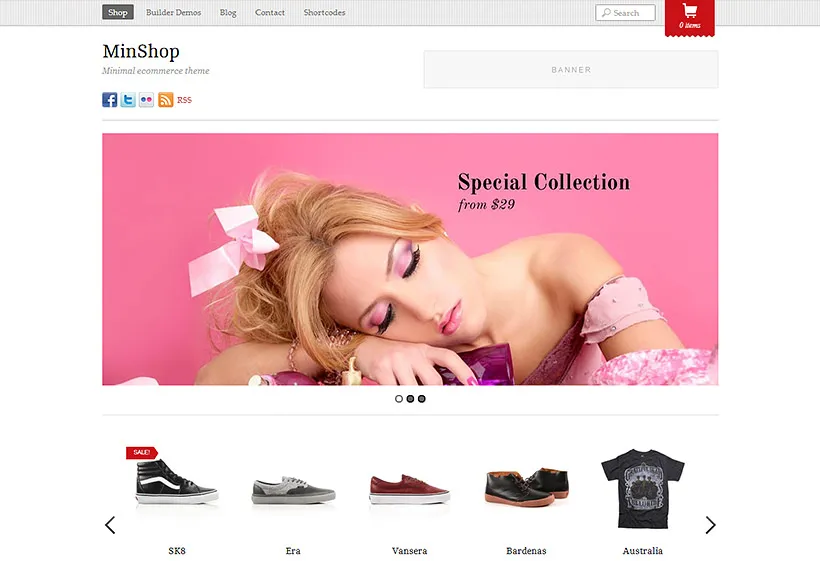Click the RSS text link
Image resolution: width=820 pixels, height=561 pixels.
point(184,100)
